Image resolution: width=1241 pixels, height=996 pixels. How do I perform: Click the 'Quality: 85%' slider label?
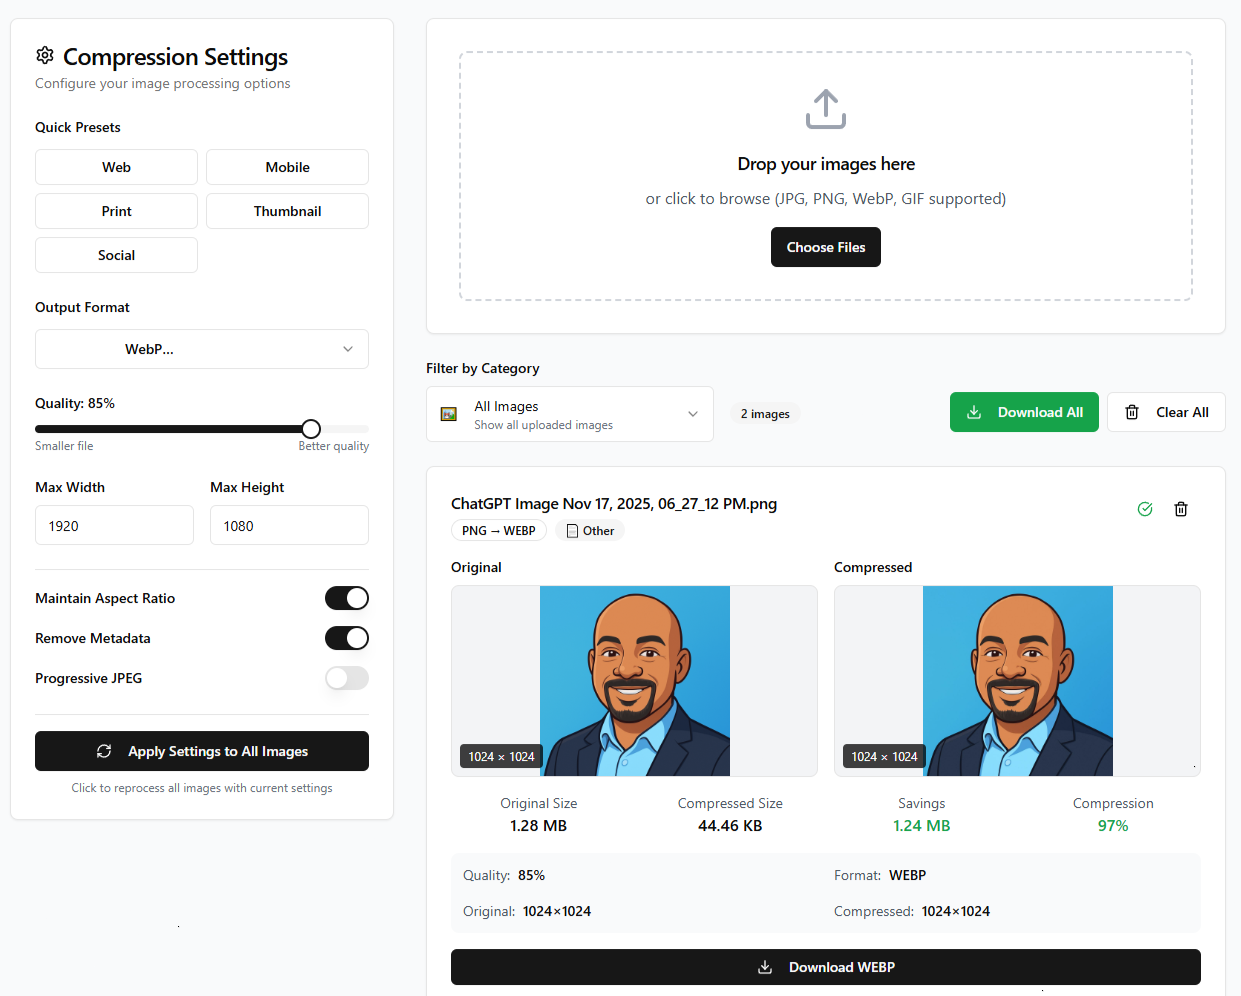(x=75, y=403)
